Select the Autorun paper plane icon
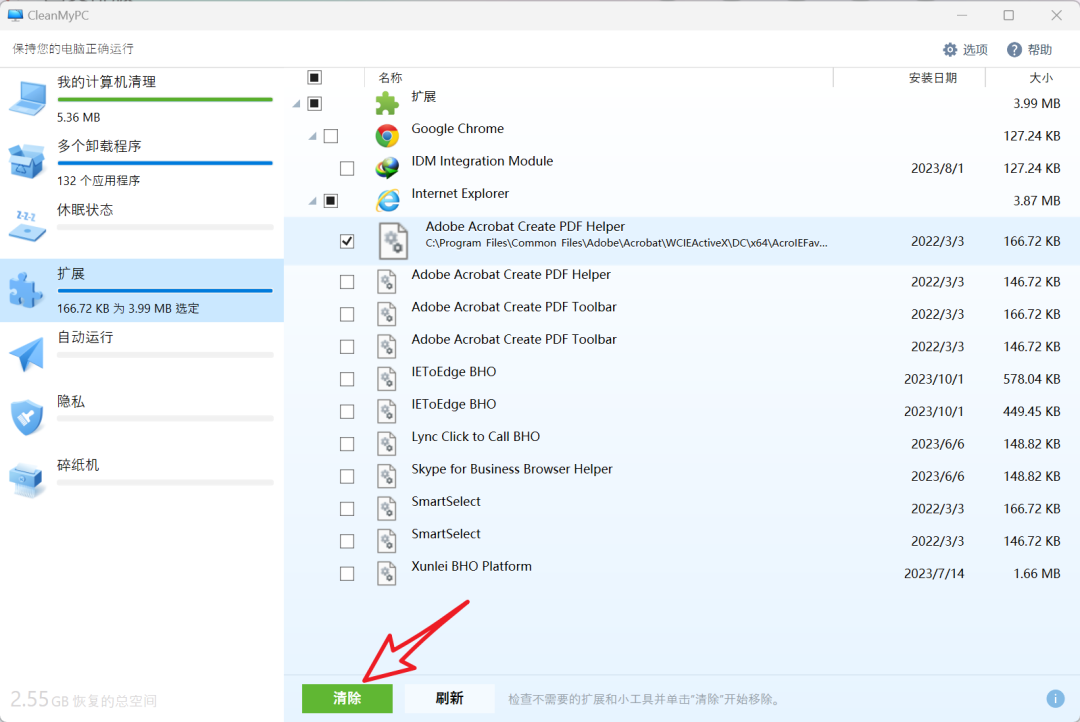 [27, 353]
